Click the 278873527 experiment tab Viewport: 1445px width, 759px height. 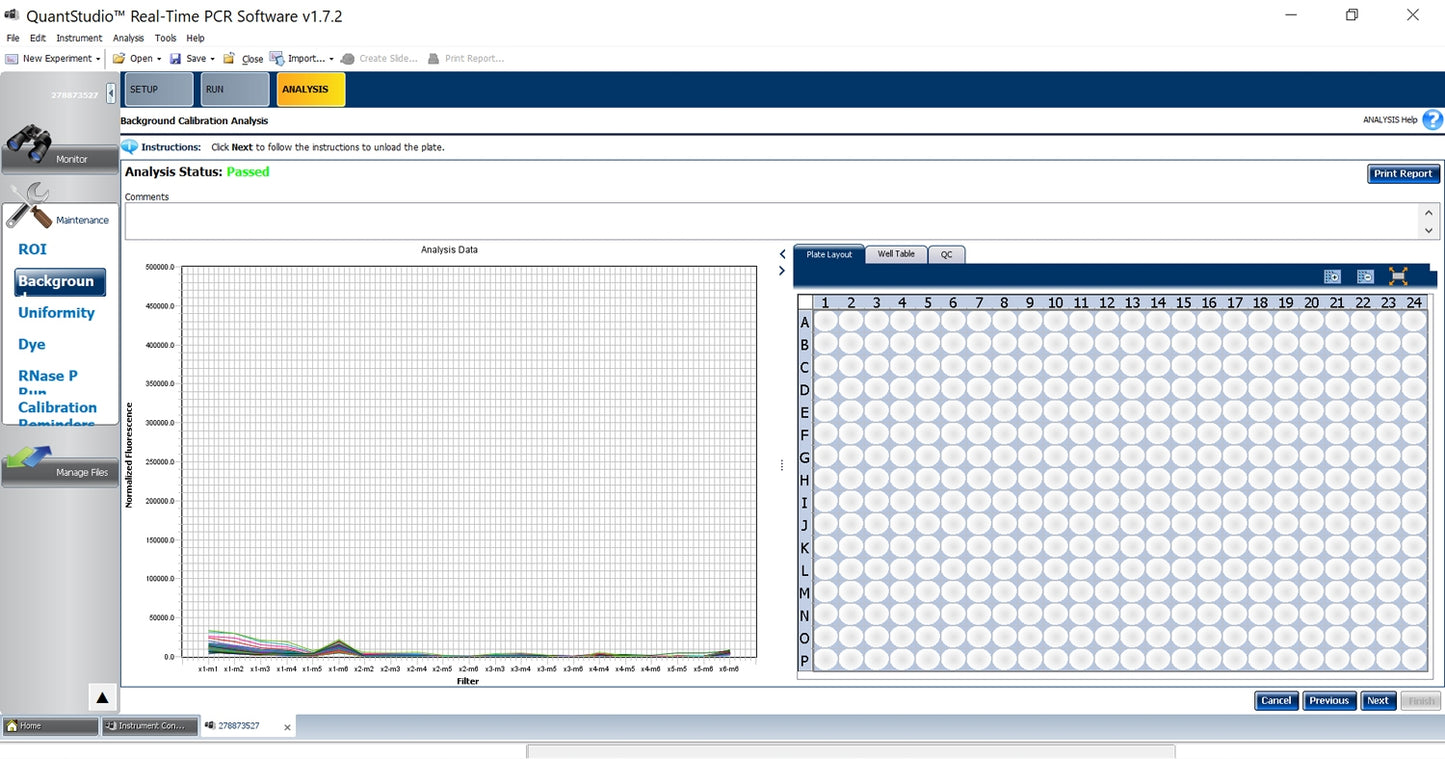point(239,726)
